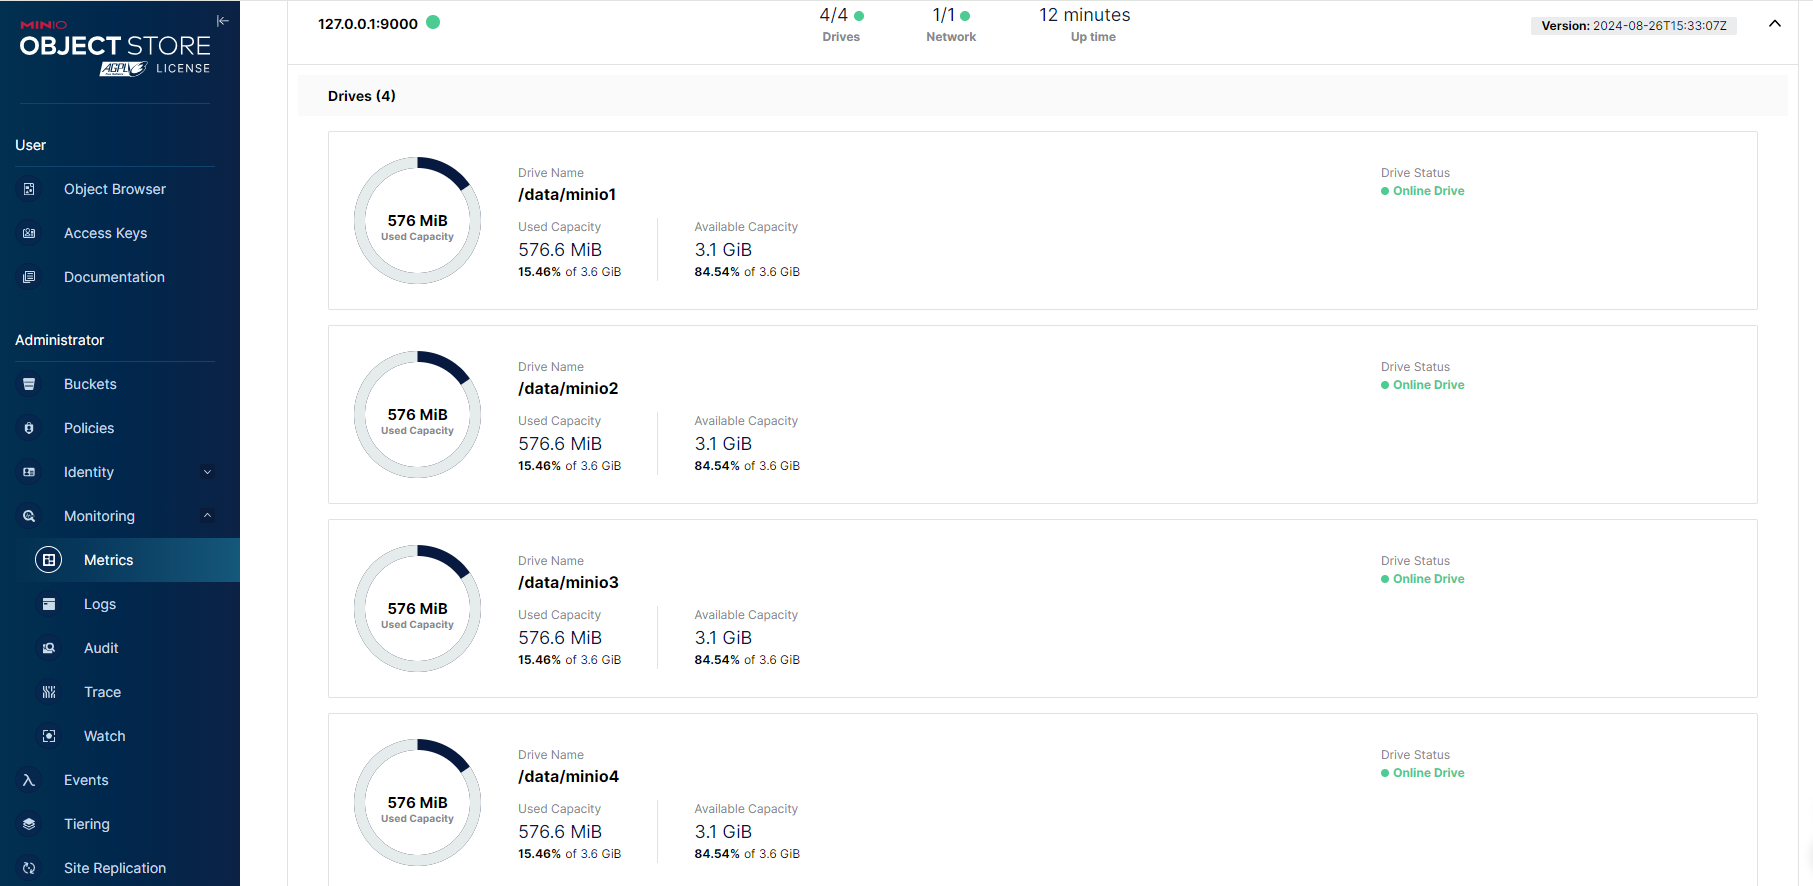Click the Watch icon in sidebar
This screenshot has height=886, width=1813.
(x=49, y=736)
